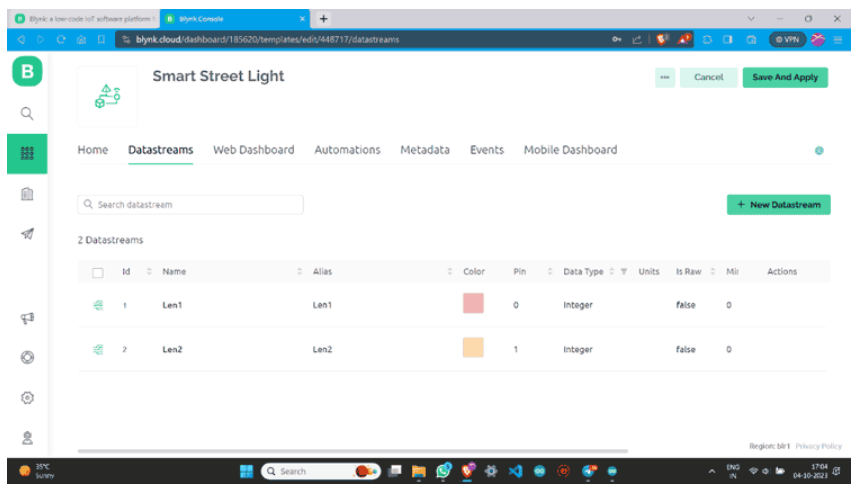Open the Data Type column filter

pyautogui.click(x=624, y=272)
